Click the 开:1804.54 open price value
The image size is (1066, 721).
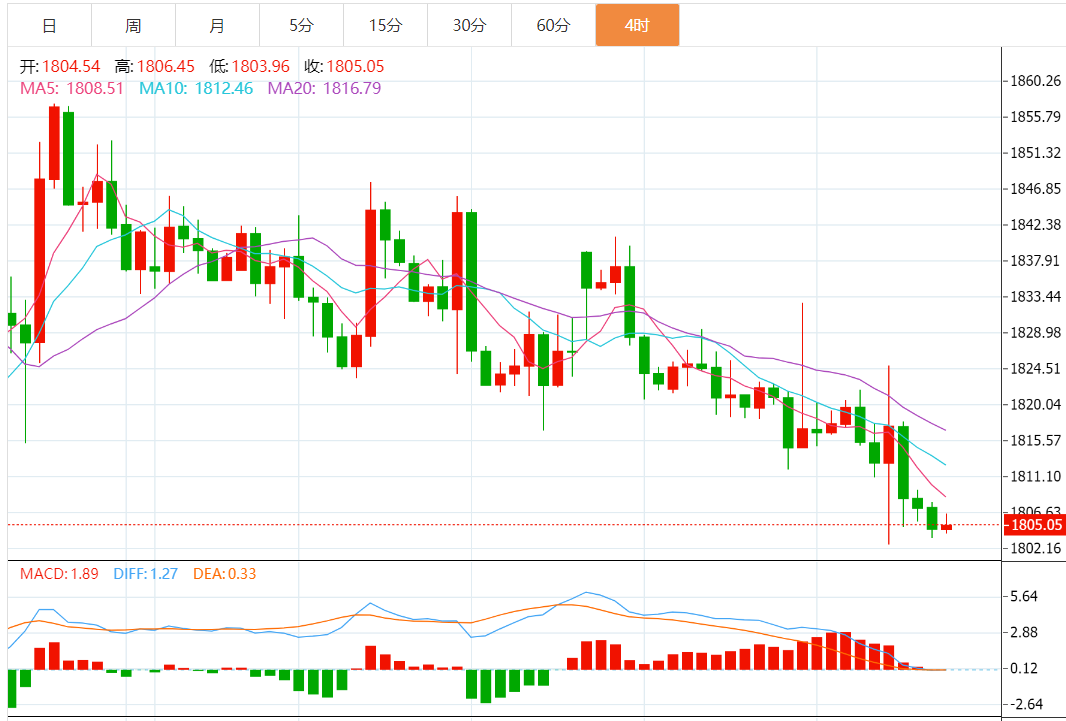pyautogui.click(x=60, y=67)
